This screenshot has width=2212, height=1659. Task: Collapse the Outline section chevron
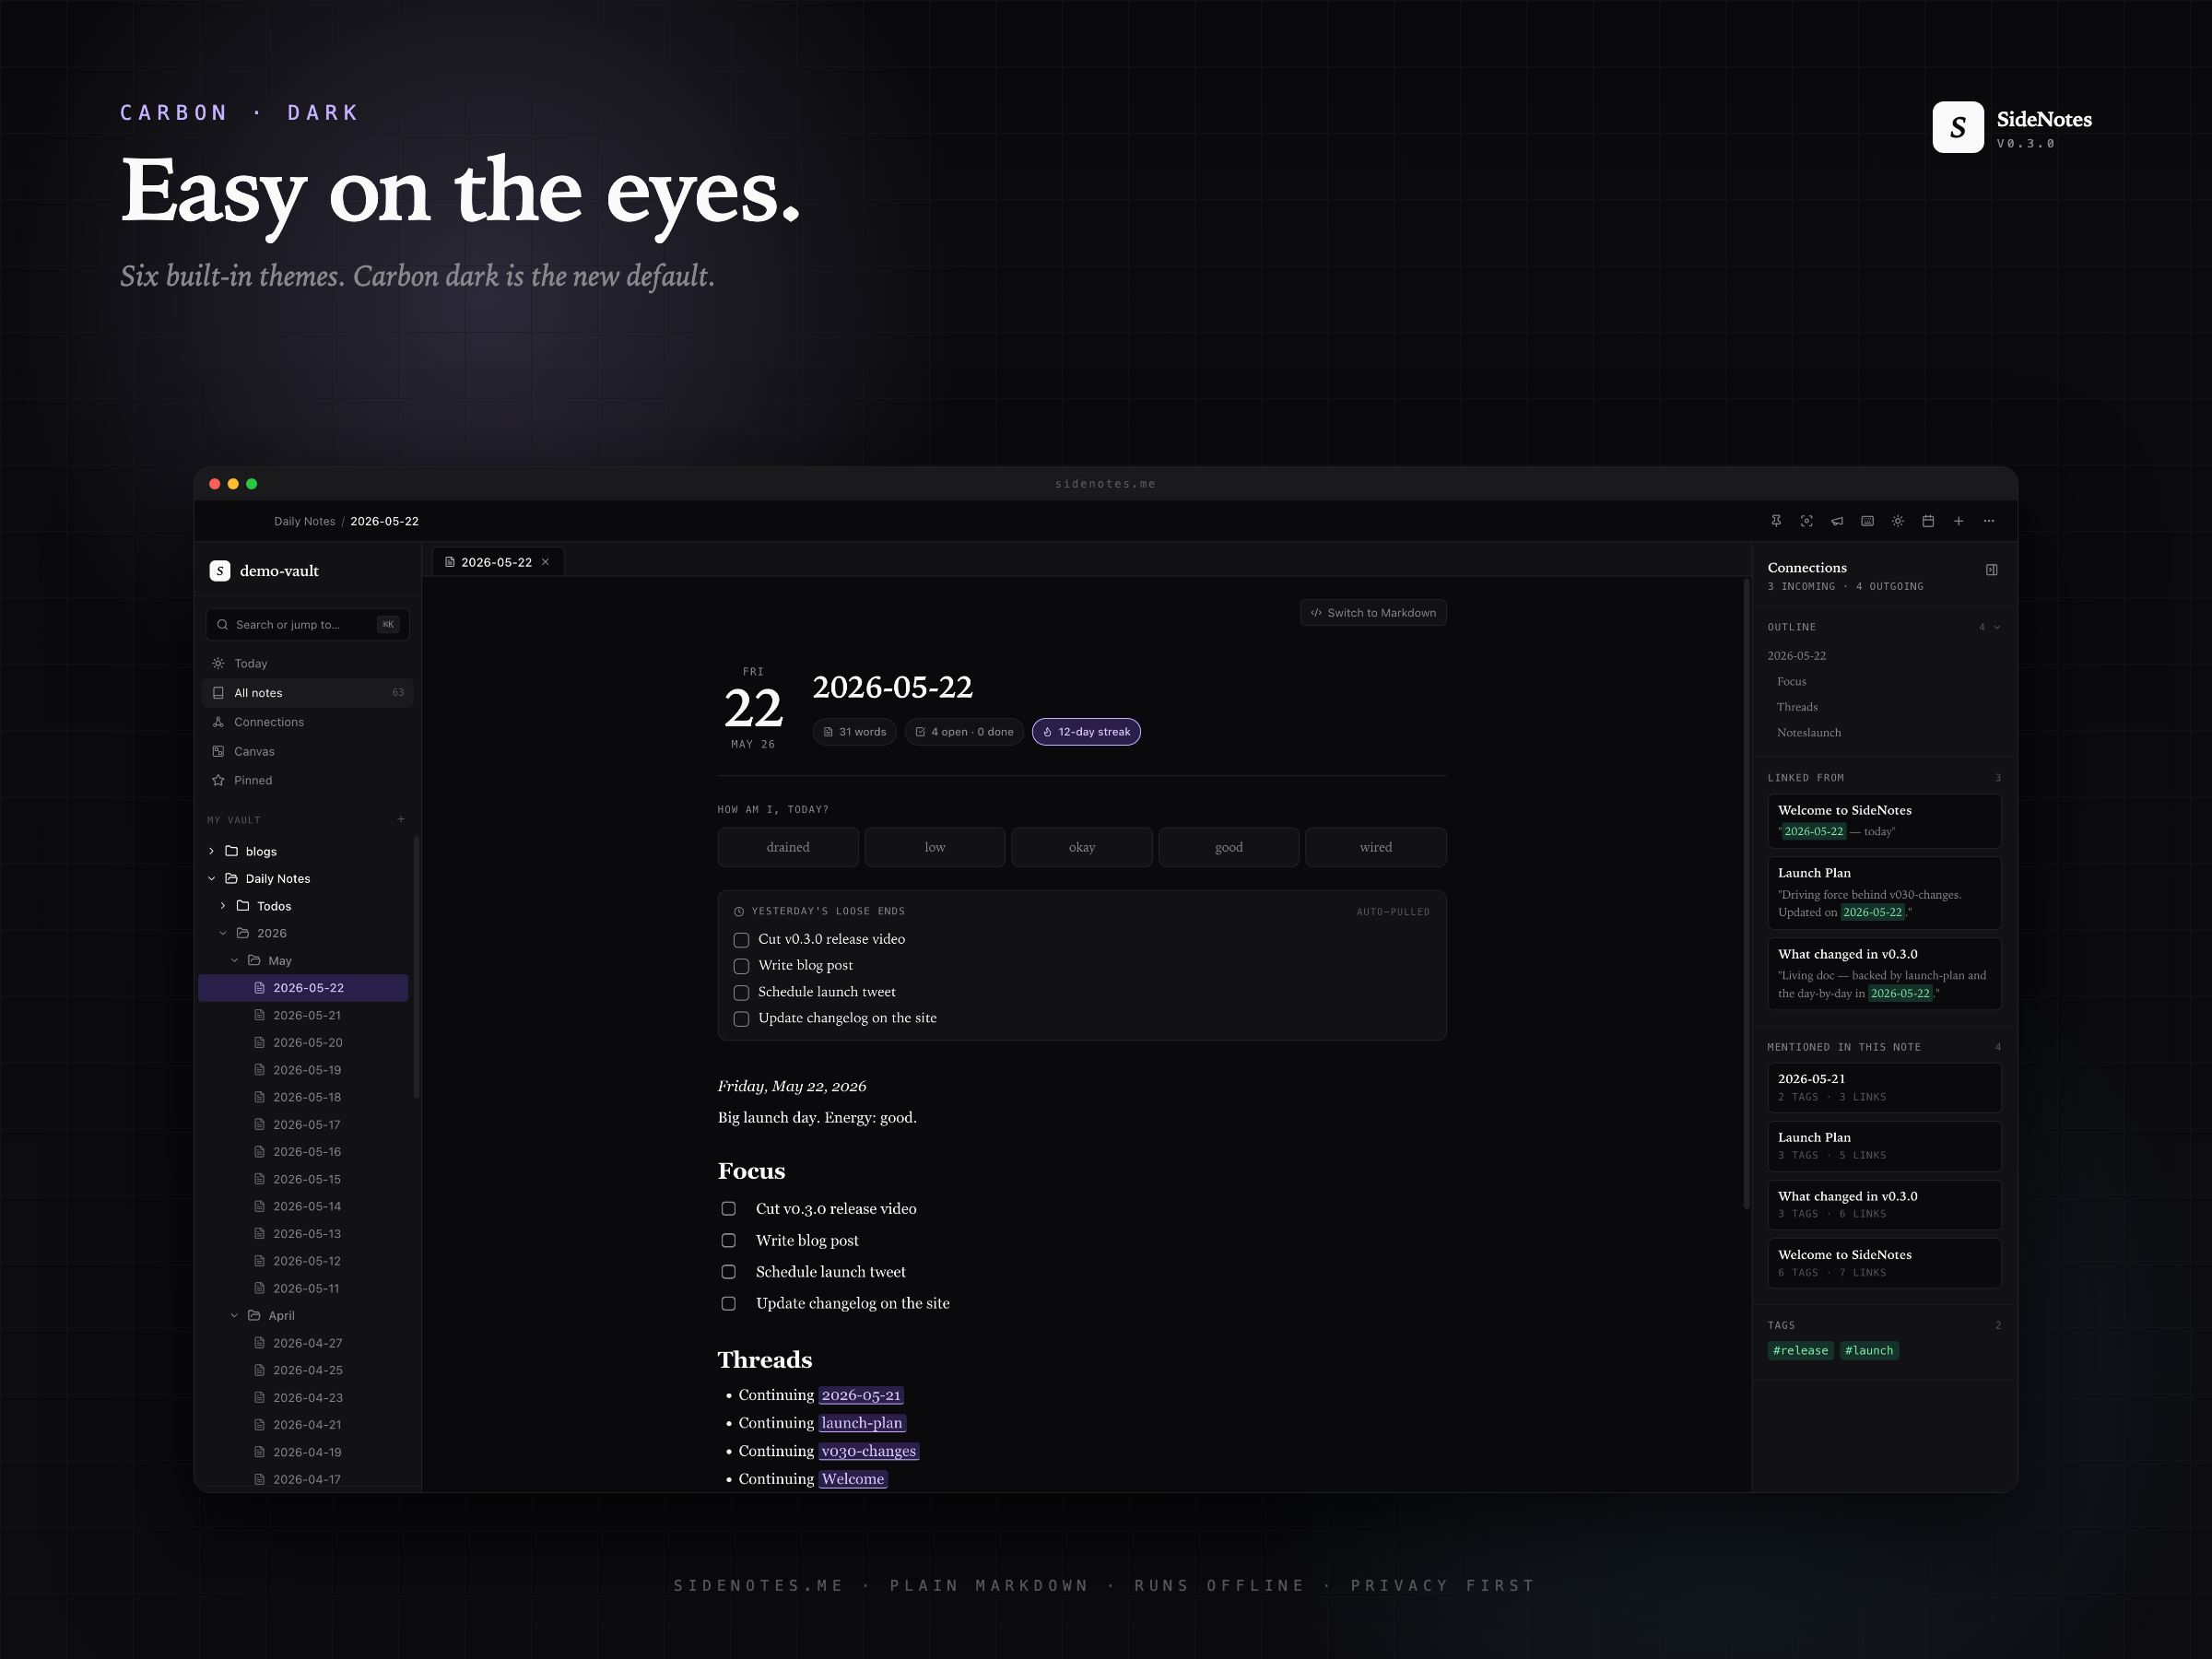tap(1997, 627)
